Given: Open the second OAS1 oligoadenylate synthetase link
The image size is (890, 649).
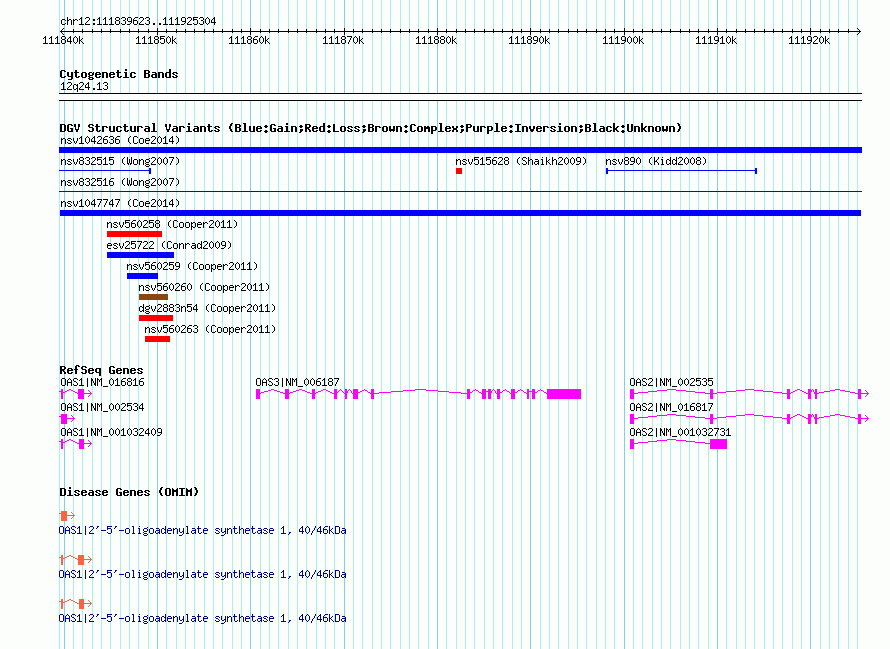Looking at the screenshot, I should pyautogui.click(x=203, y=574).
